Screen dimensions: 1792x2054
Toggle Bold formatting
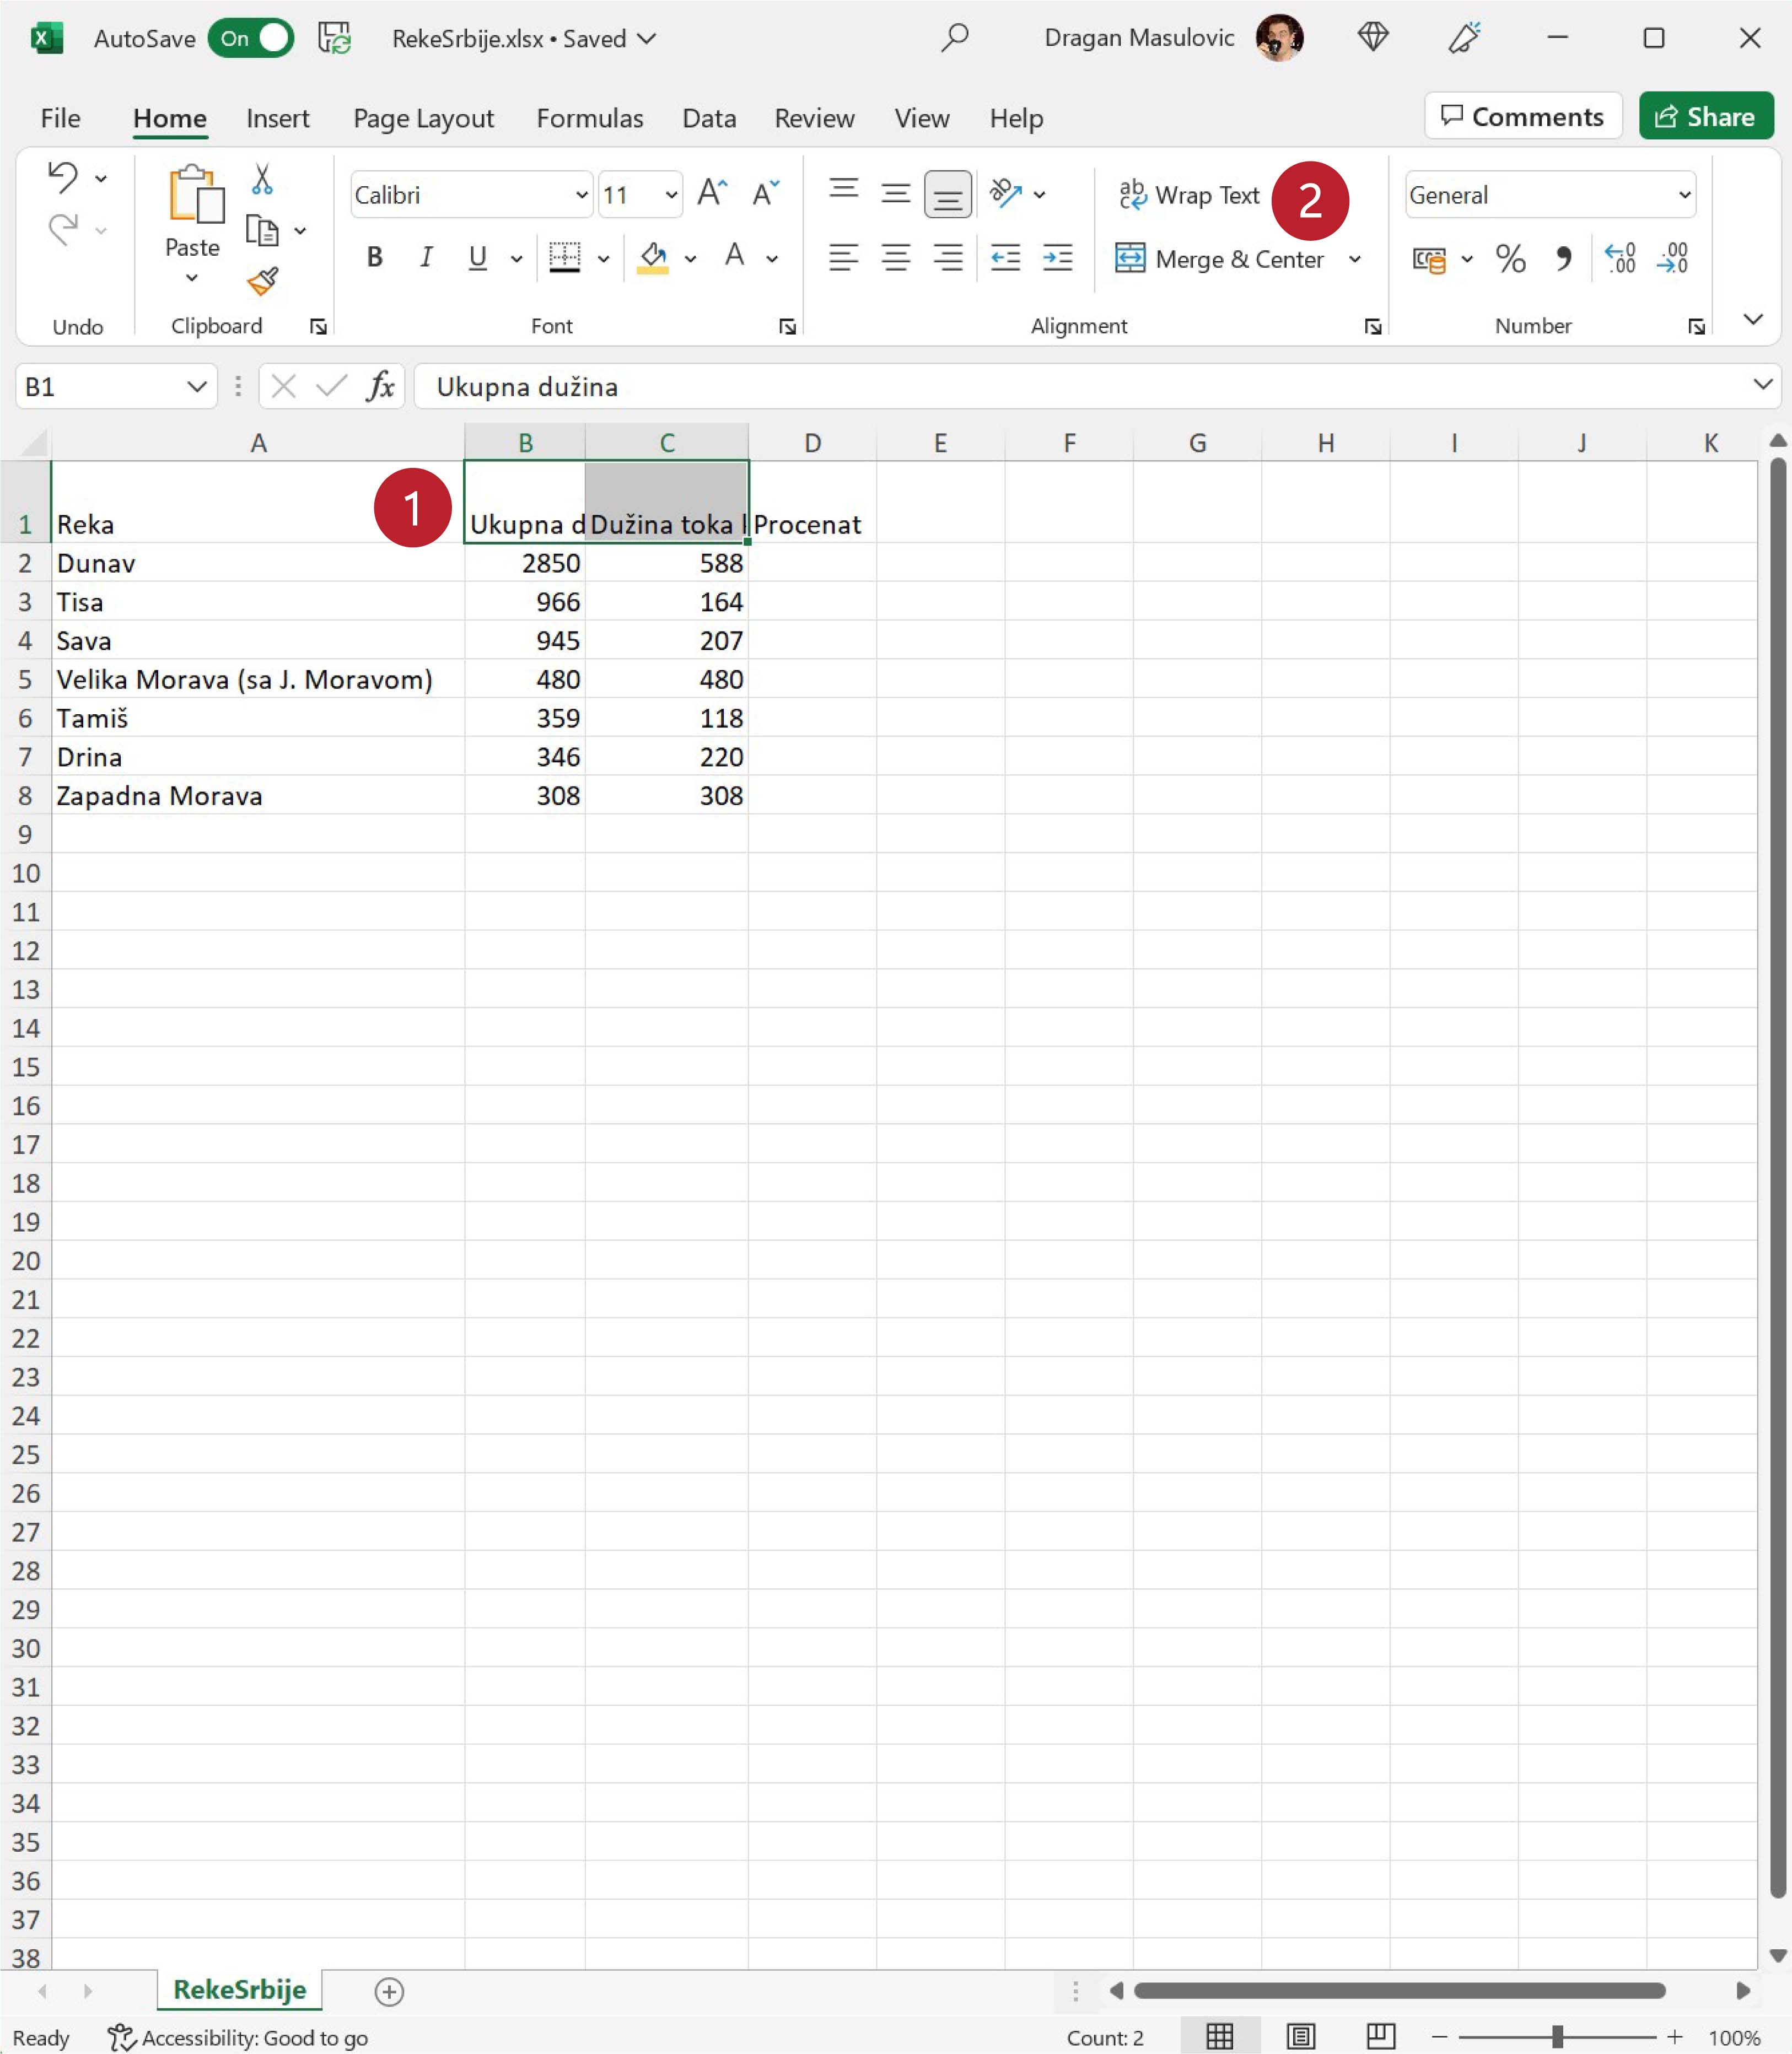point(374,258)
